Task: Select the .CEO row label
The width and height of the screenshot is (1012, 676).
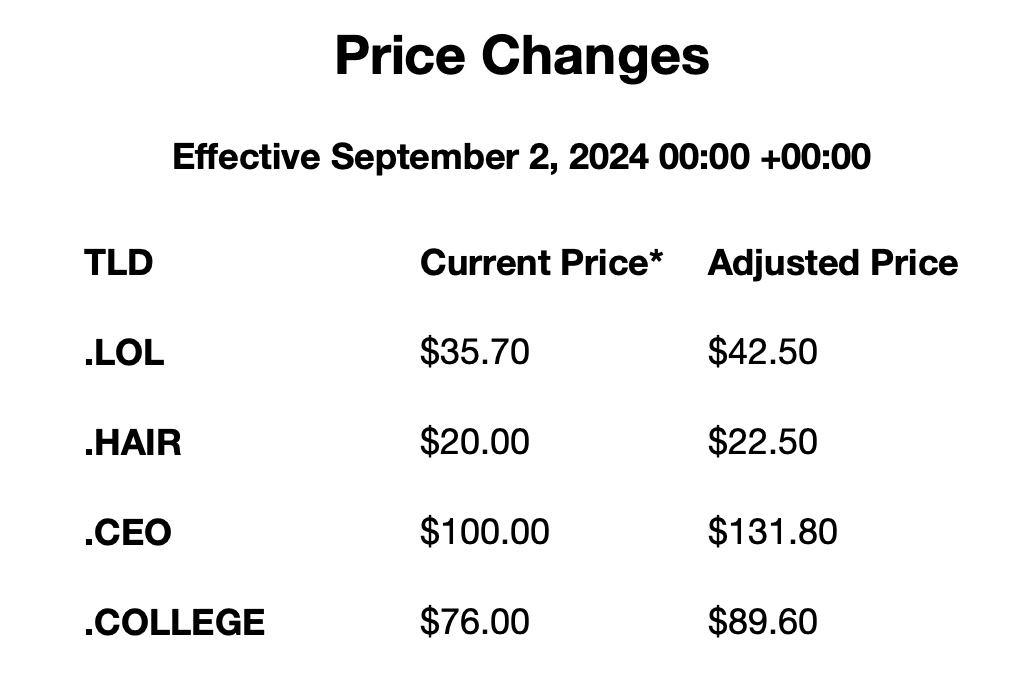Action: point(128,532)
